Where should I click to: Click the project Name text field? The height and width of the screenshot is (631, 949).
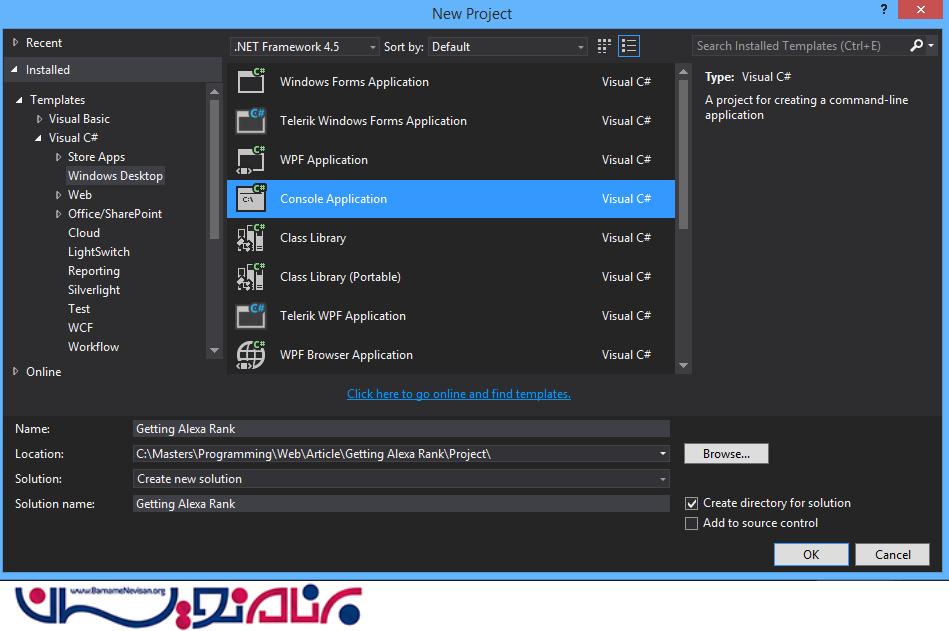(401, 429)
